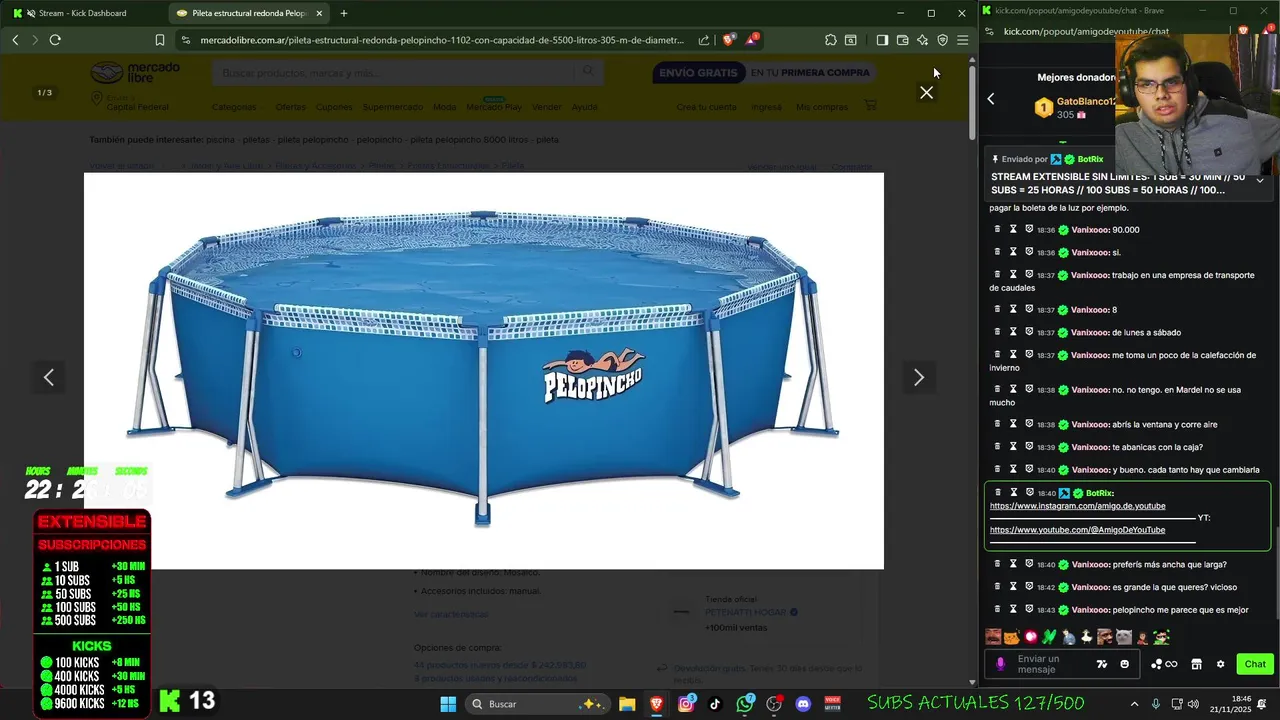Open WhatsApp from the taskbar
Screen dimensions: 1280x720
point(745,704)
